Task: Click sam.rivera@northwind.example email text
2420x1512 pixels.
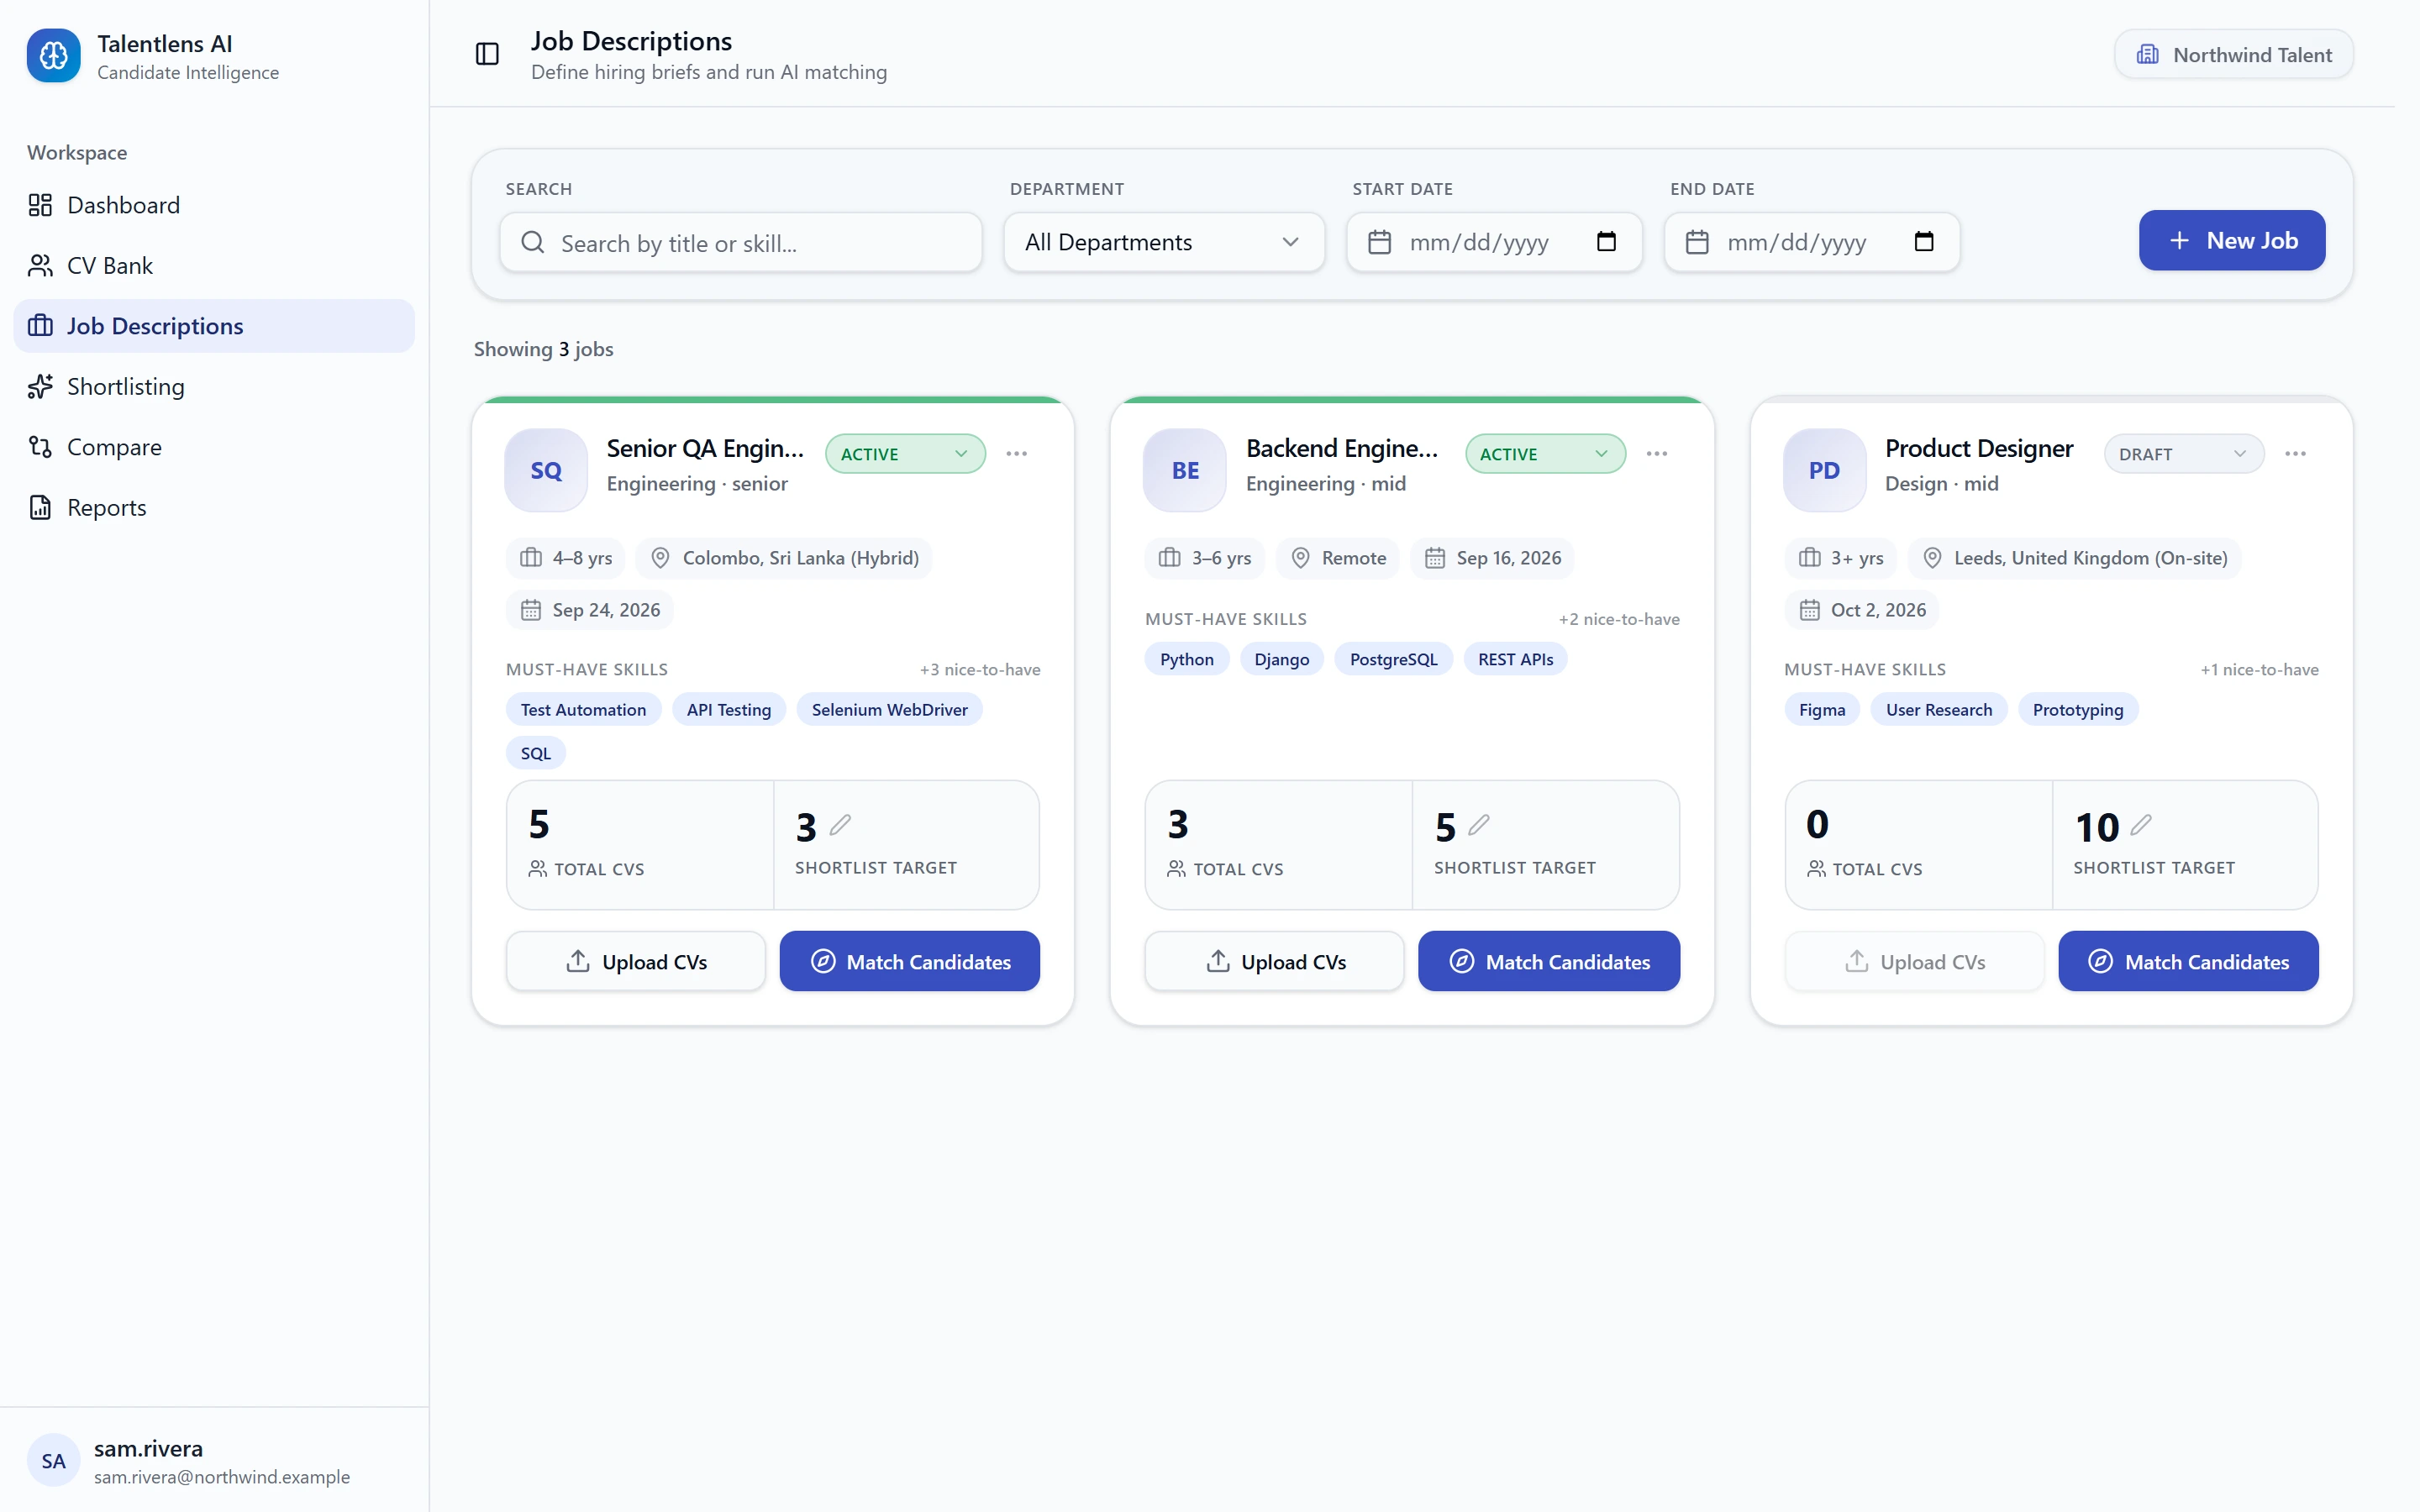Action: pos(222,1477)
